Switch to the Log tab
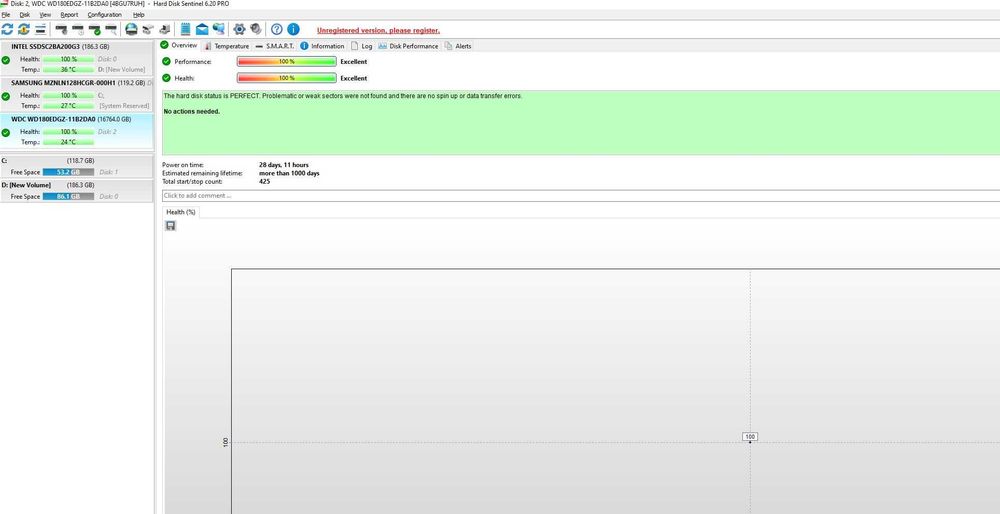Screen dimensions: 1000x514 (362, 46)
